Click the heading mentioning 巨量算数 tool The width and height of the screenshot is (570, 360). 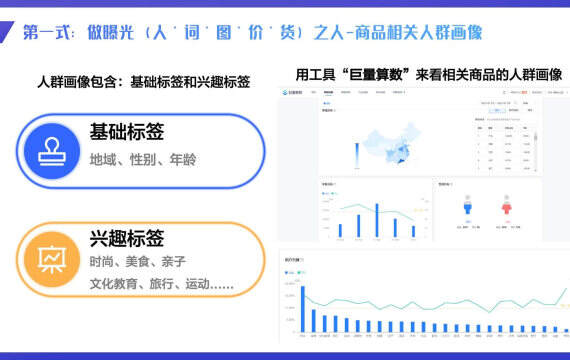(x=429, y=75)
